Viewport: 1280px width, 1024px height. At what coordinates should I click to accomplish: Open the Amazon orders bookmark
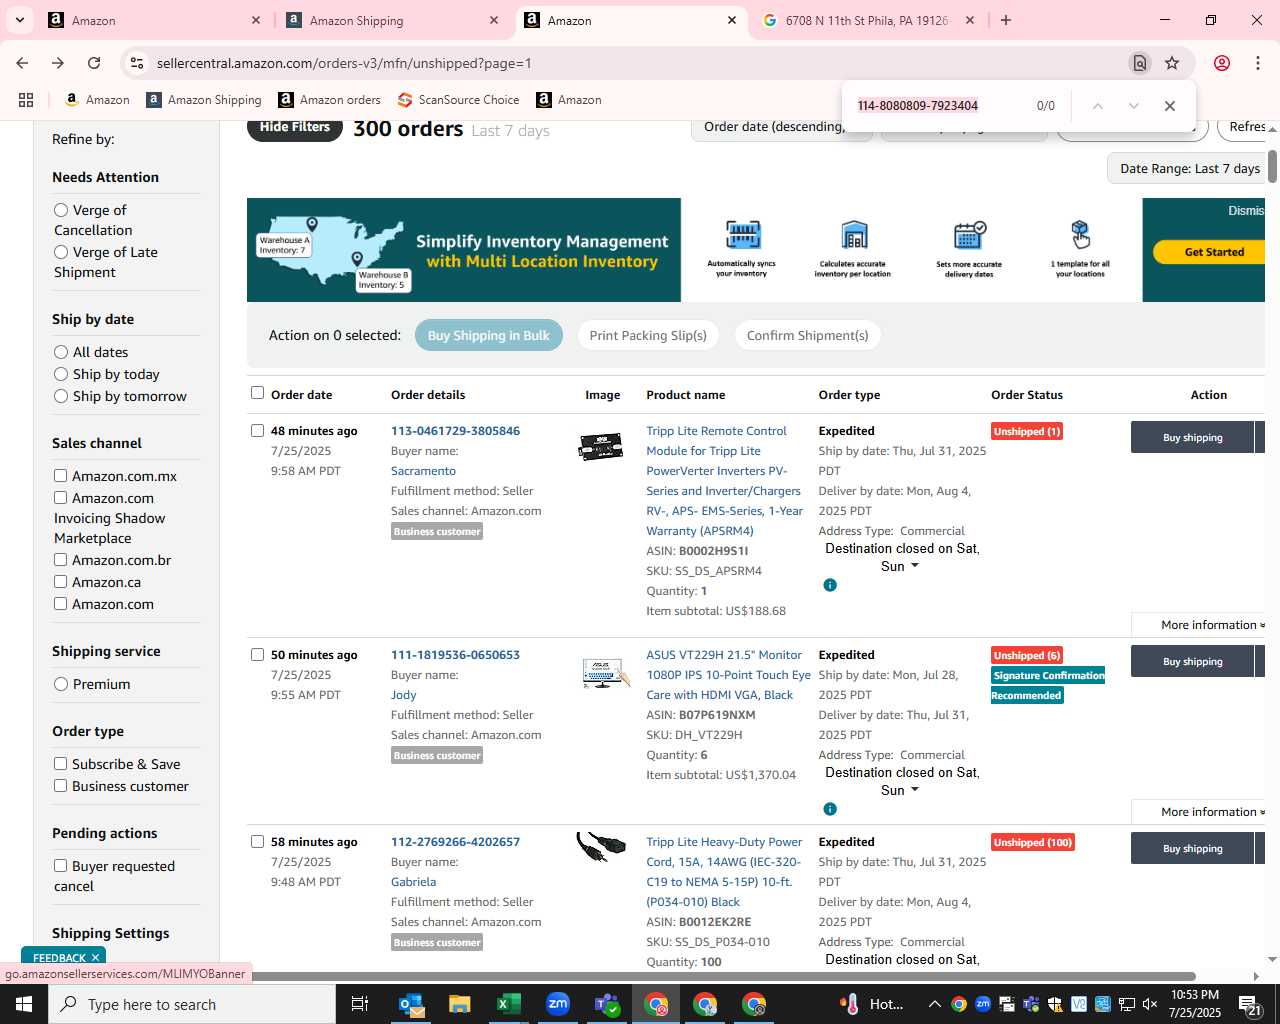329,100
